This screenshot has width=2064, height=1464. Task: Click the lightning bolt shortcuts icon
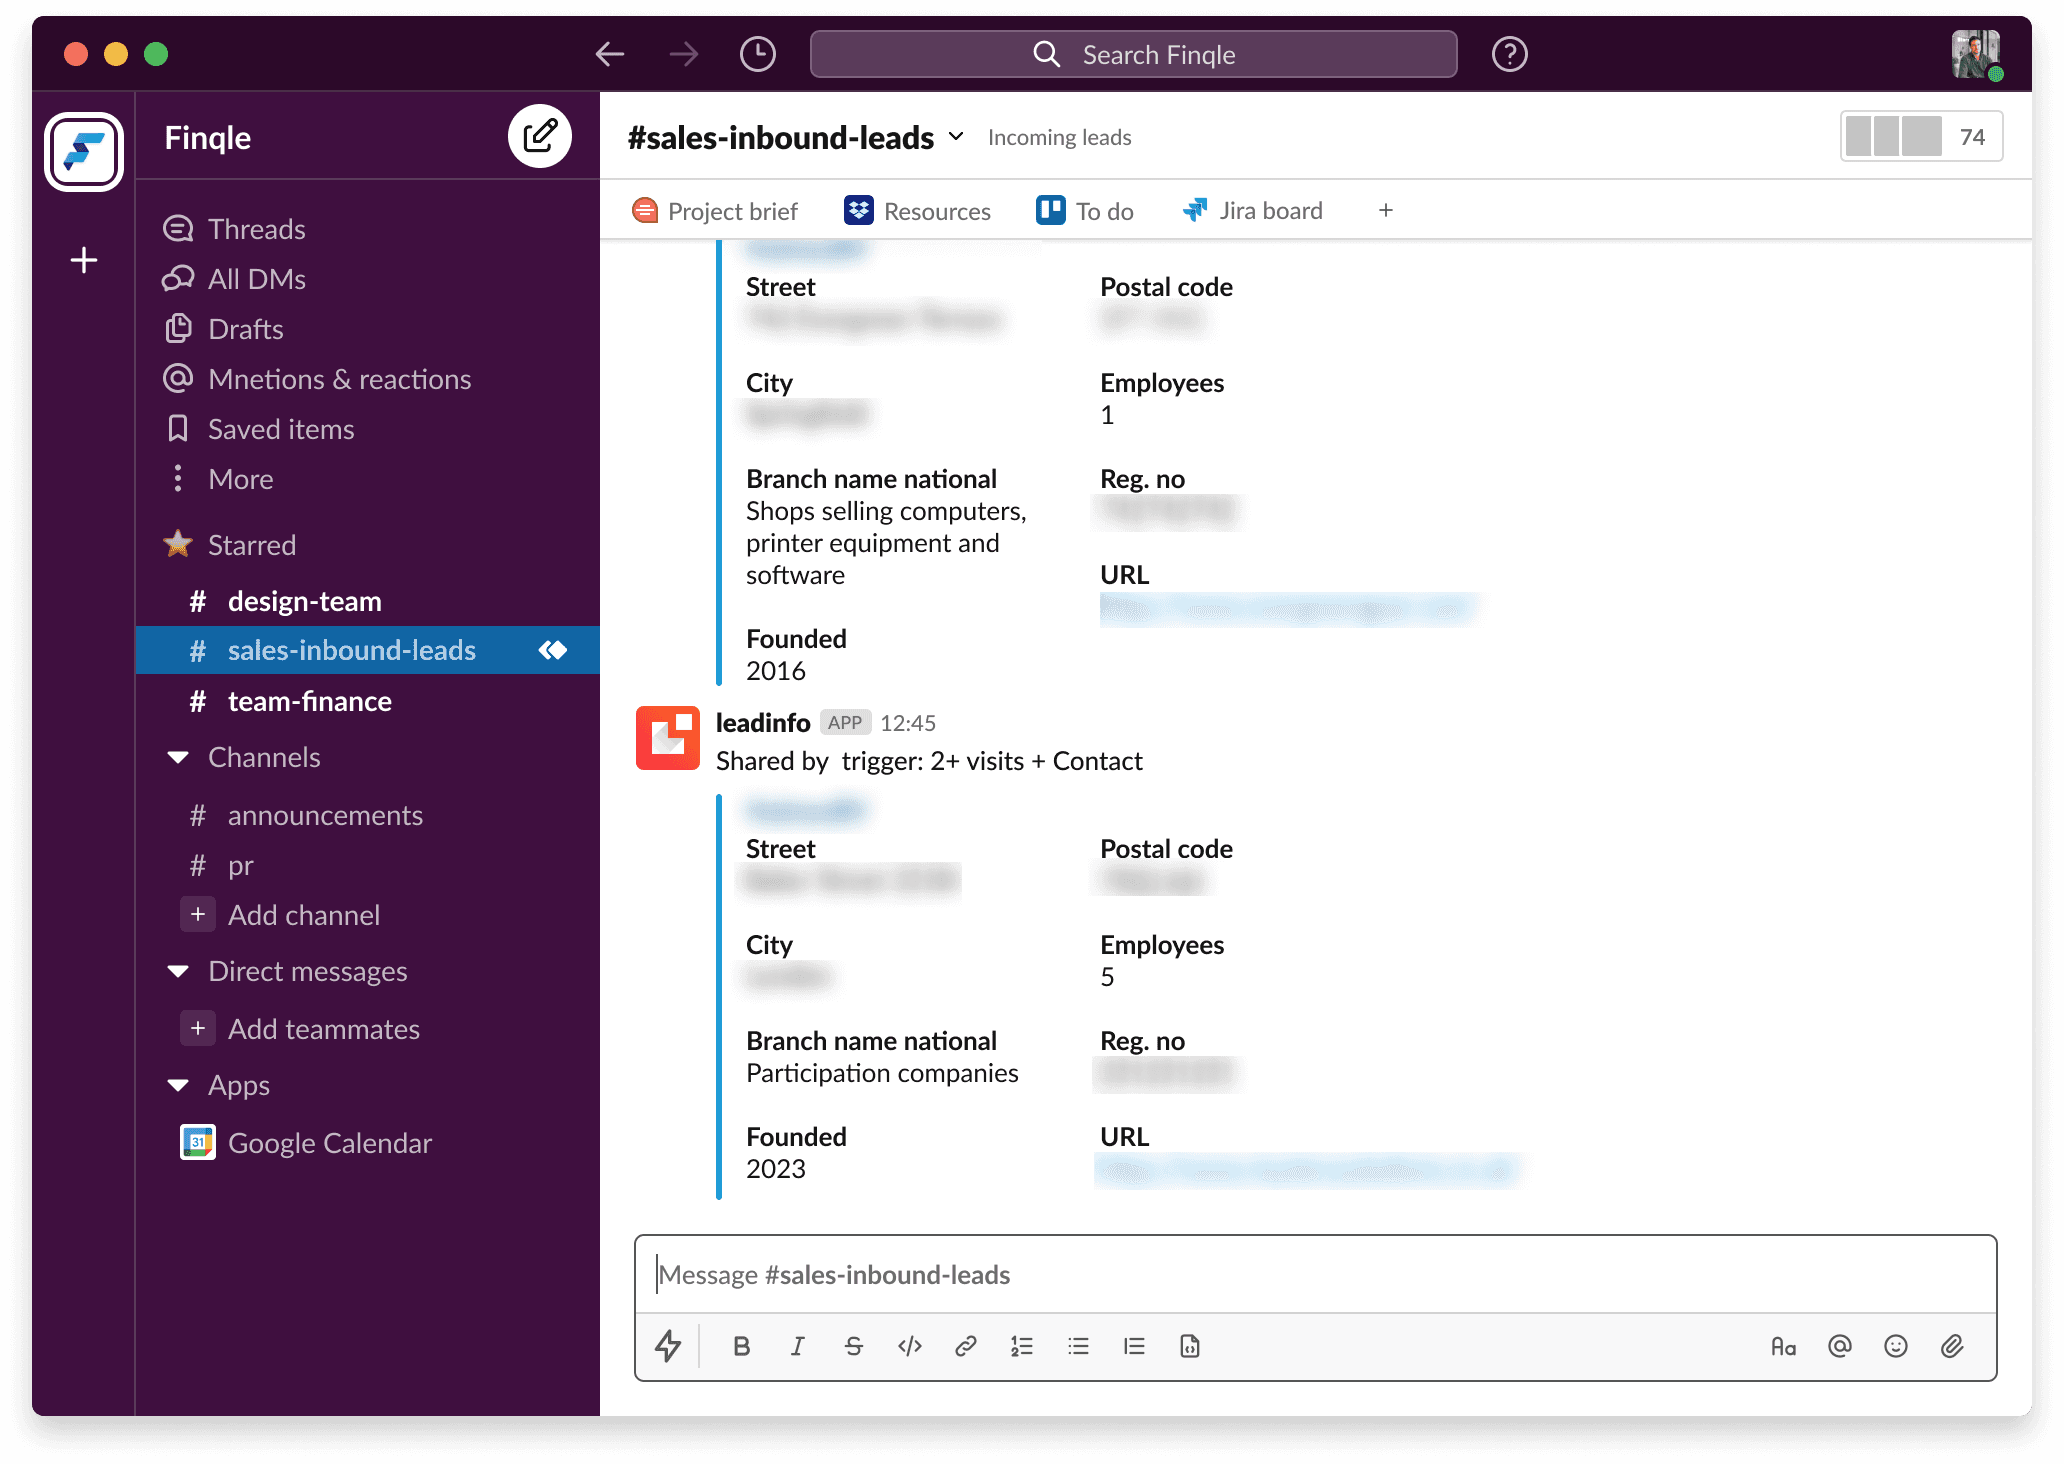point(668,1346)
